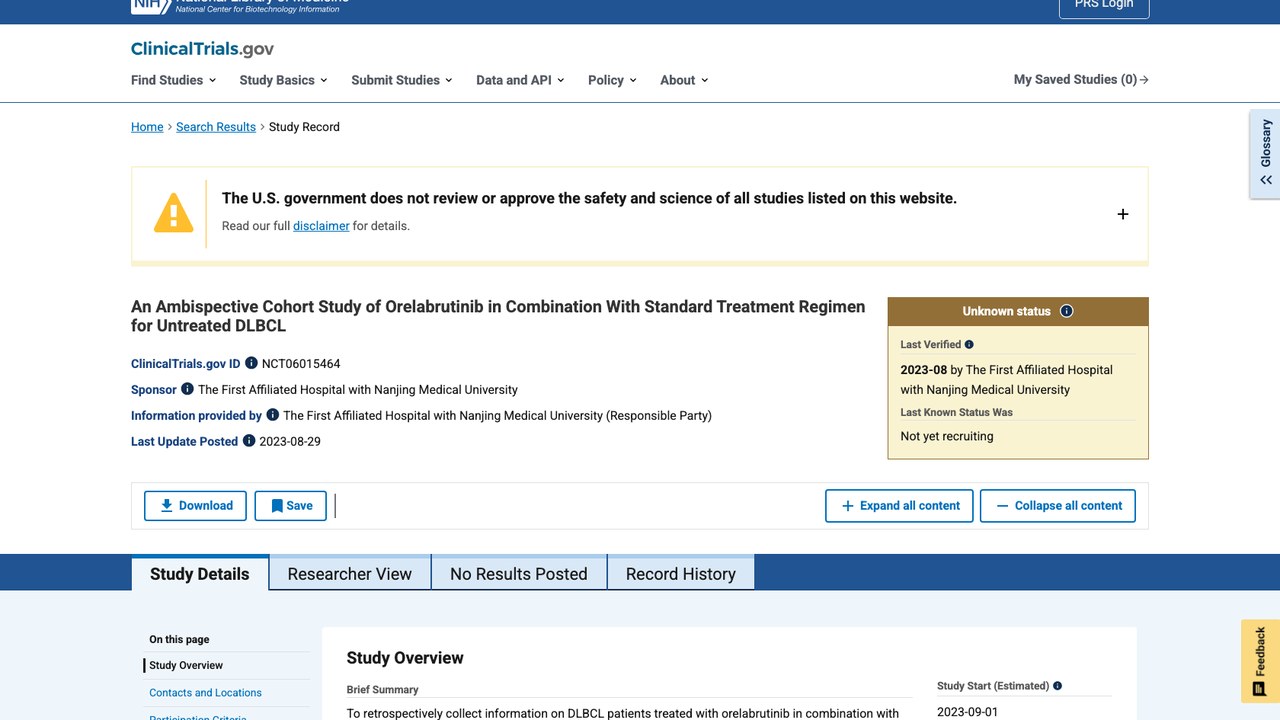Click the Download button
This screenshot has width=1280, height=720.
[195, 506]
